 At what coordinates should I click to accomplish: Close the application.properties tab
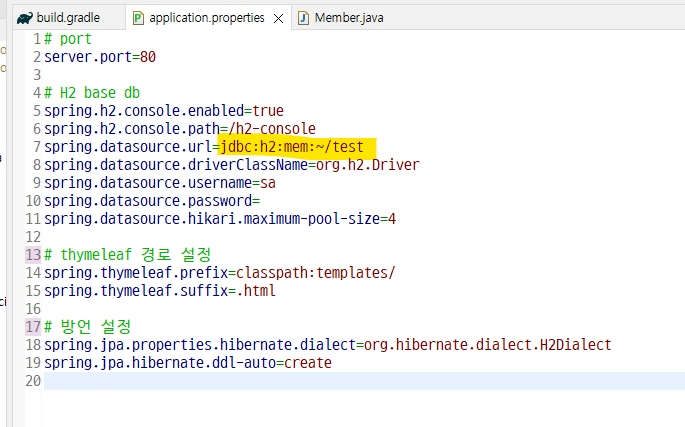pos(278,18)
